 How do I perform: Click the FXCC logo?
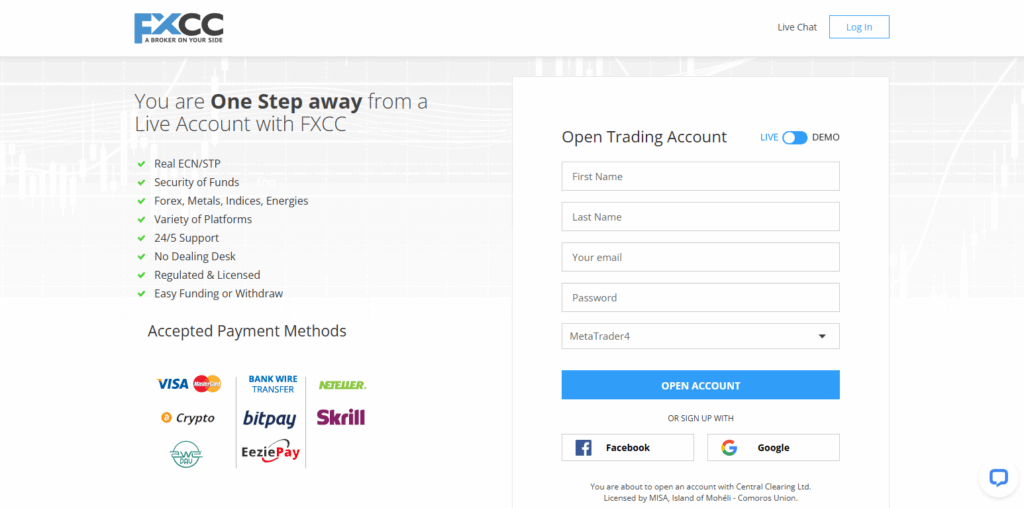pyautogui.click(x=179, y=28)
